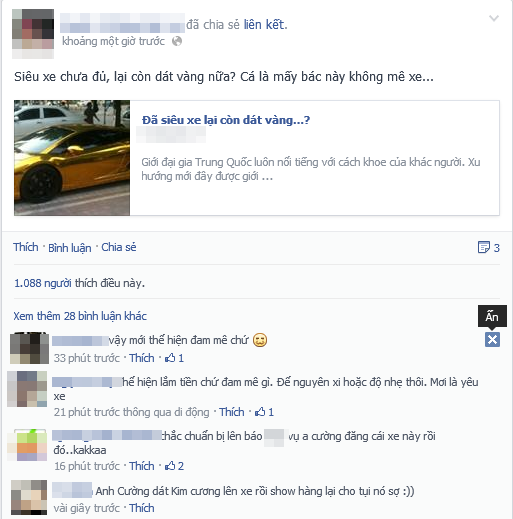Click Chia sẻ to share the post
This screenshot has width=513, height=519.
[x=119, y=247]
